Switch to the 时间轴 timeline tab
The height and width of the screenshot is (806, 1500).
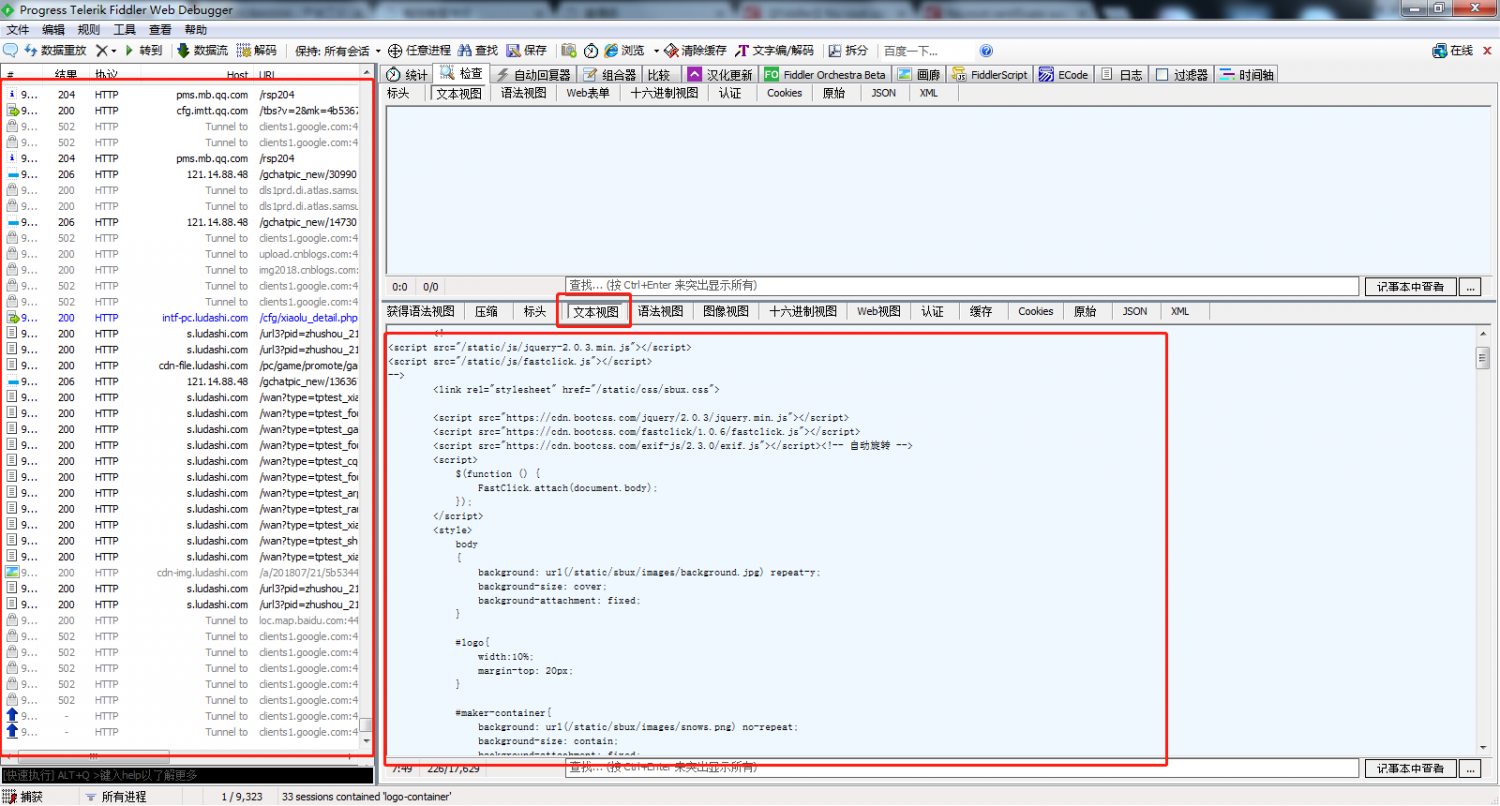click(1246, 75)
